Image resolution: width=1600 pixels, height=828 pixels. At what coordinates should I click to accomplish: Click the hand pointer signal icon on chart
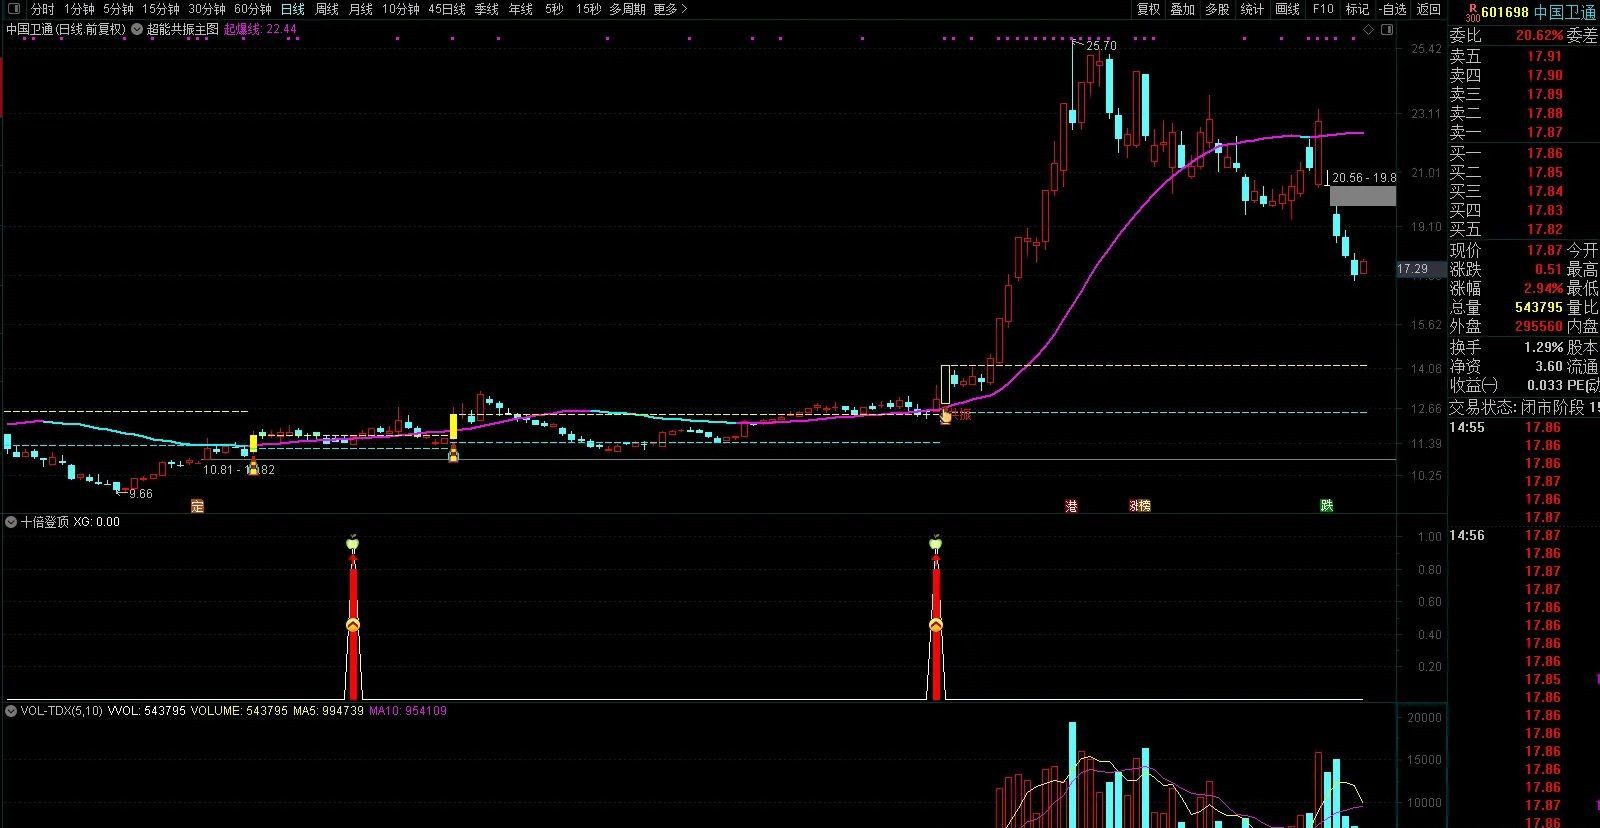946,414
